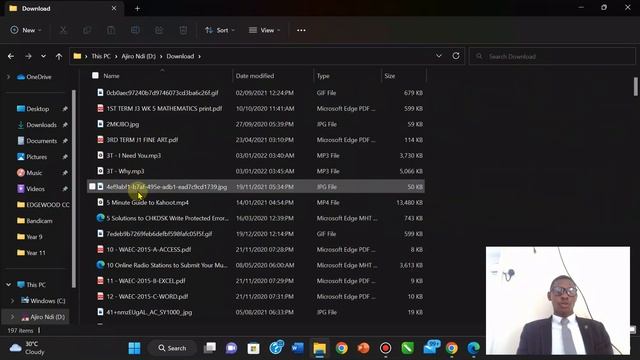Open Microsoft Store from the taskbar

coord(253,348)
